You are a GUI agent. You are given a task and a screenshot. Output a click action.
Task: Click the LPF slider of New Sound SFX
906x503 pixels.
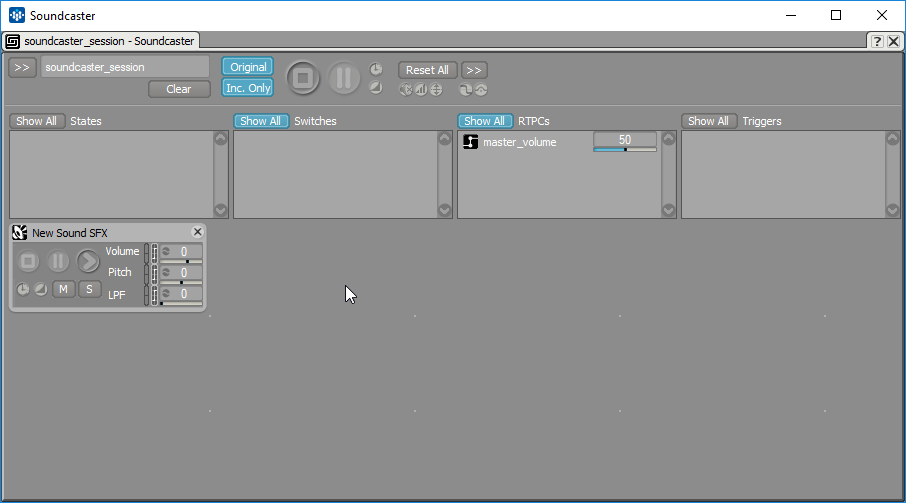coord(181,303)
